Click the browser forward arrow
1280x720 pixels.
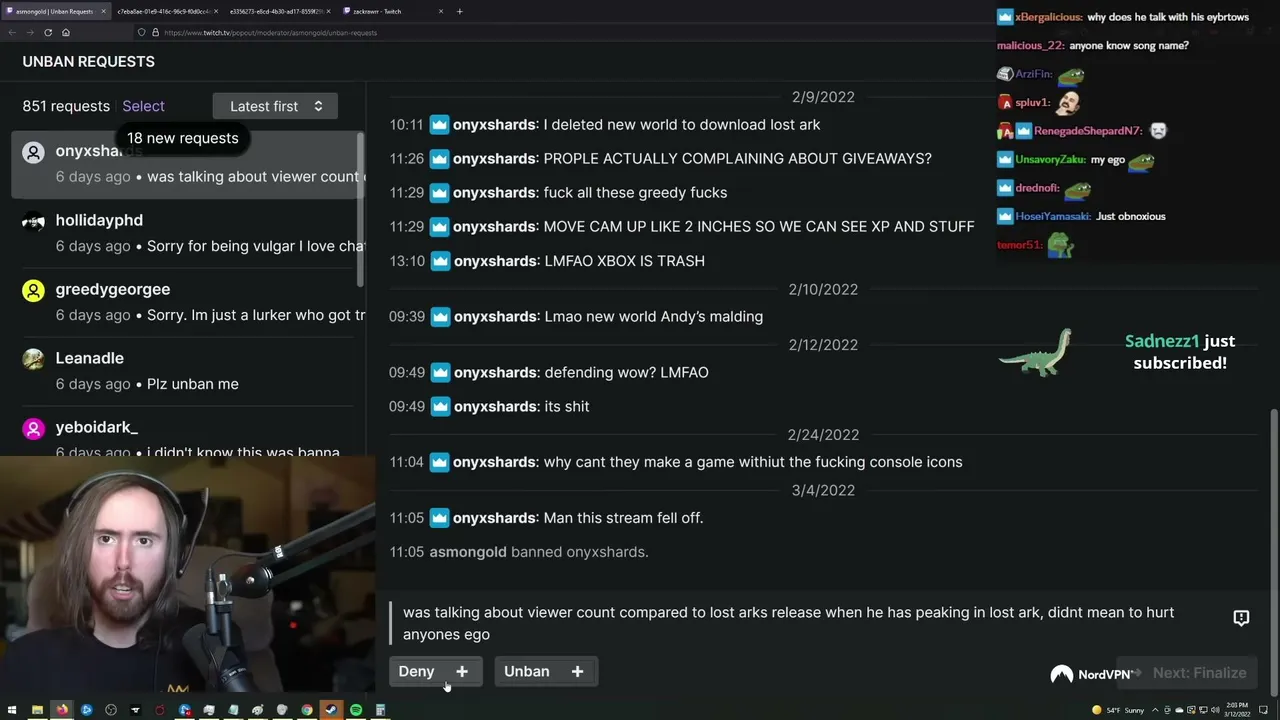tap(29, 32)
